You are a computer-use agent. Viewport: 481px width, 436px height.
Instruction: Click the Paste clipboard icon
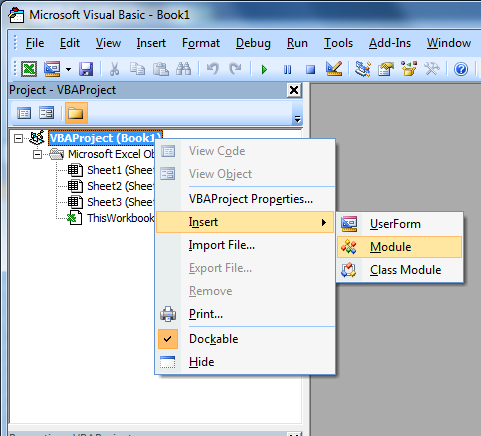[160, 69]
